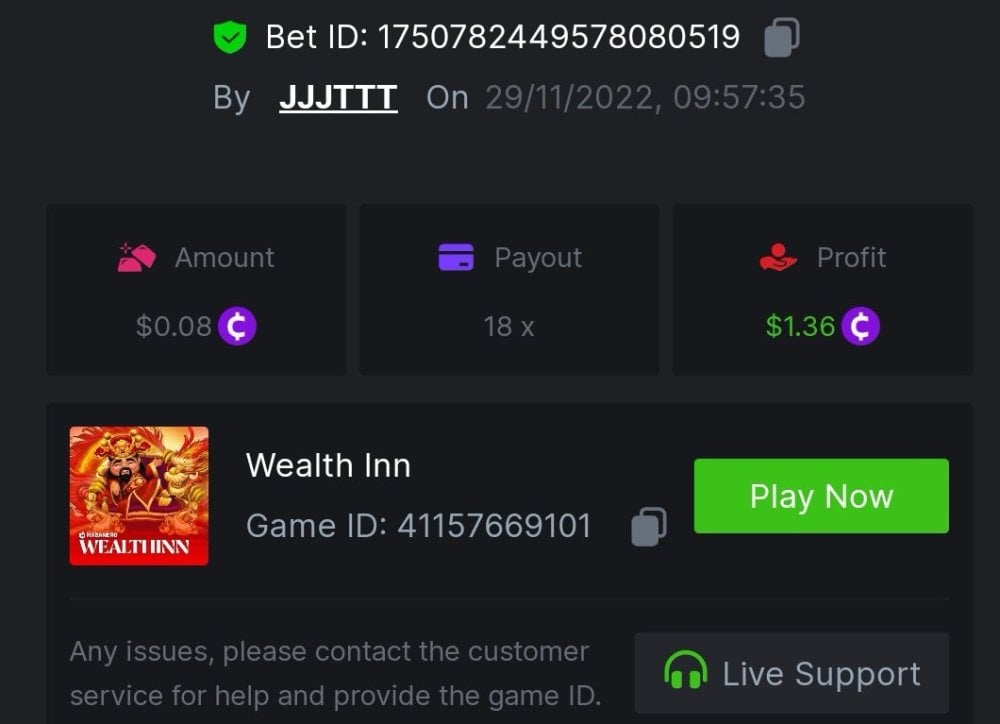Click the Game ID 41157669101 text
The height and width of the screenshot is (724, 1000).
pos(419,526)
